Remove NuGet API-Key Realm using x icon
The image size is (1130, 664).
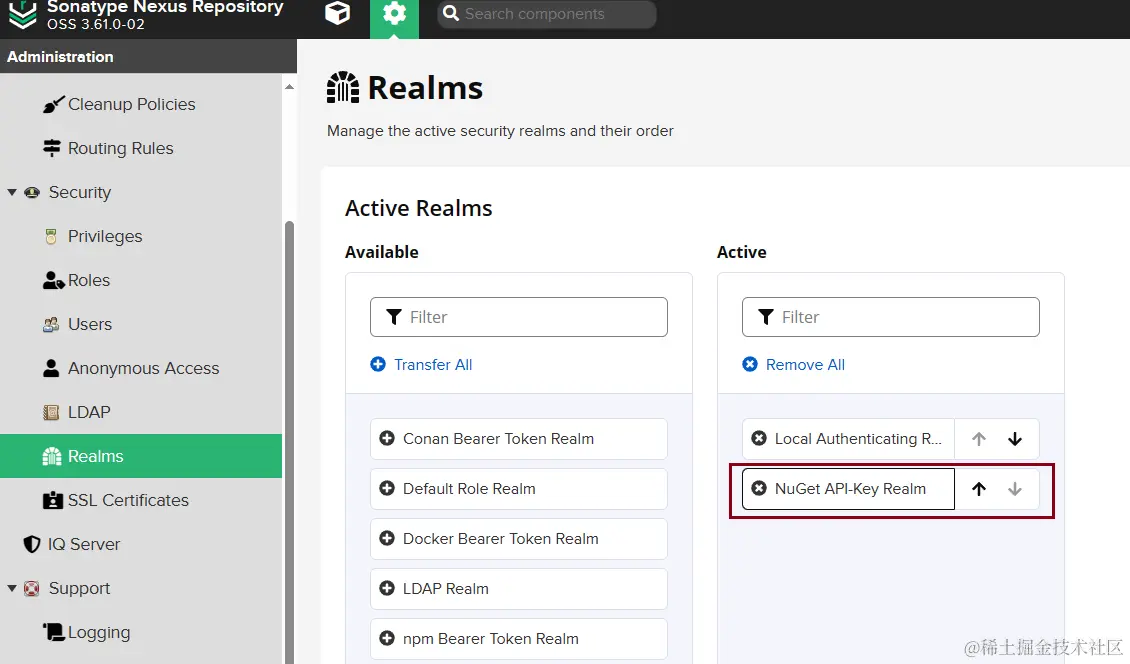(x=759, y=488)
